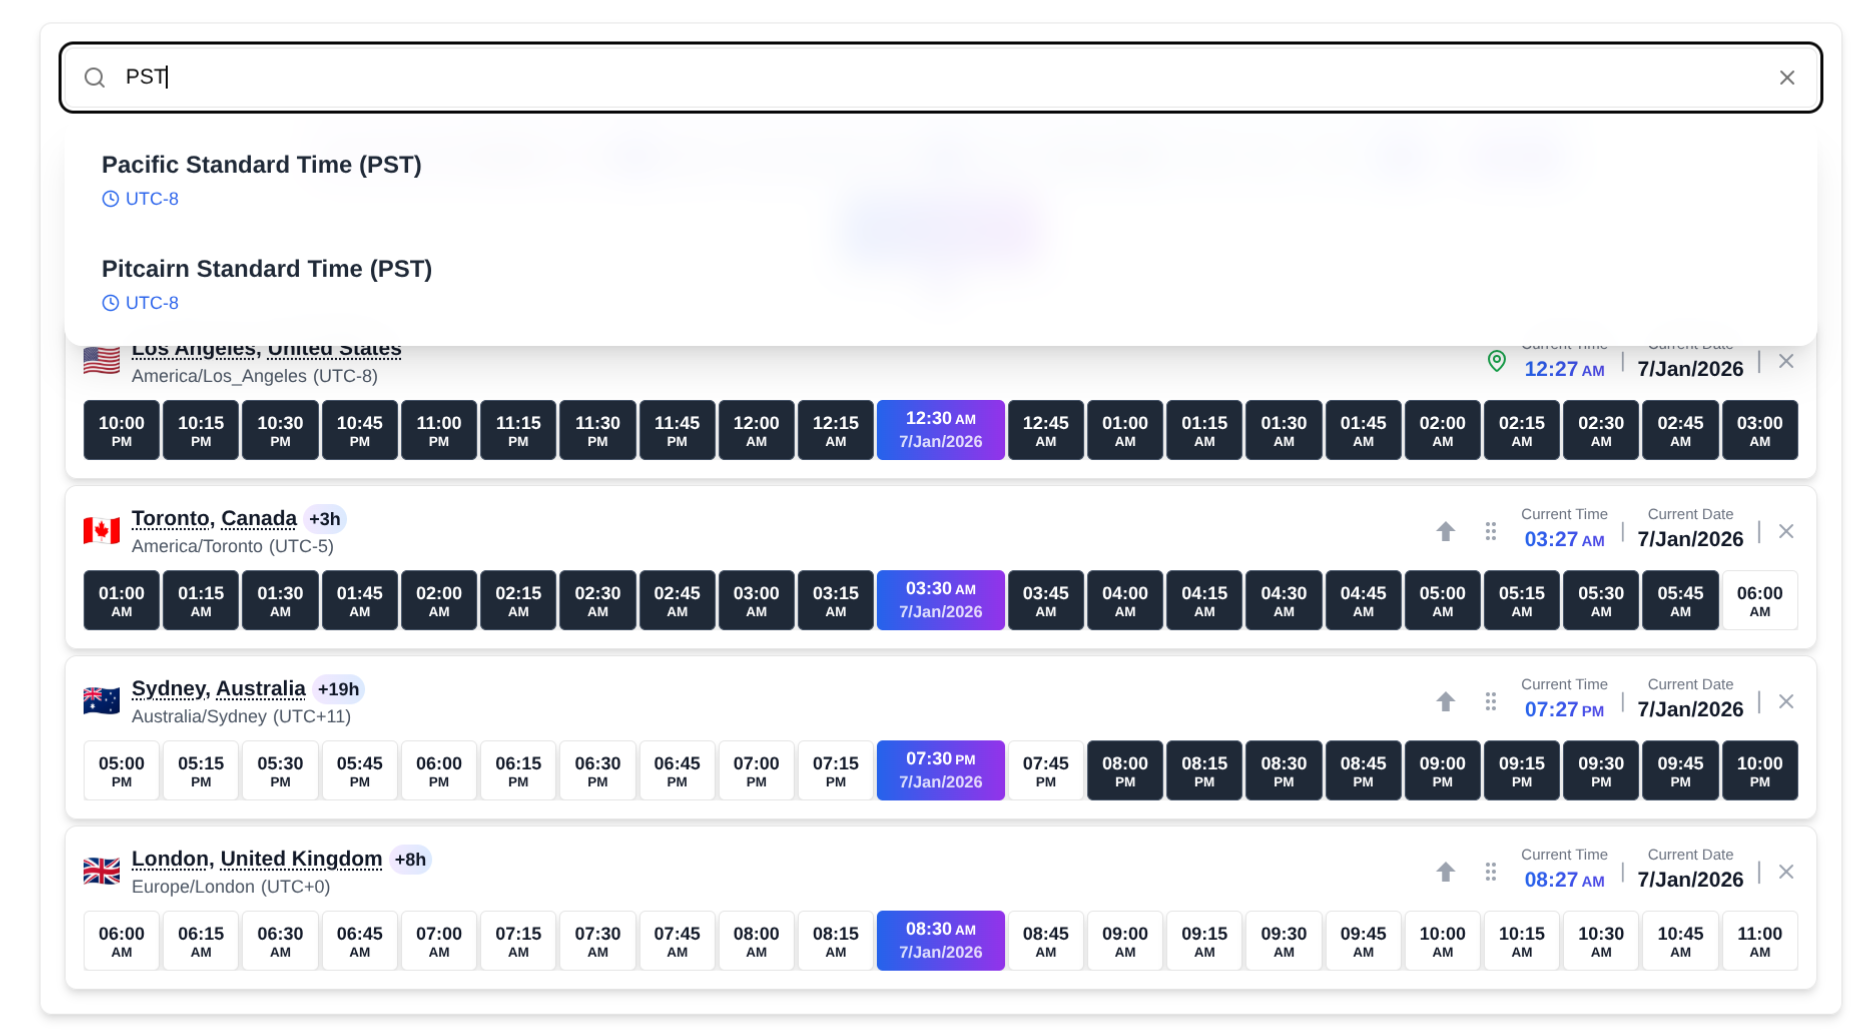Select Pitcairn Standard Time (PST) from suggestions

click(266, 269)
